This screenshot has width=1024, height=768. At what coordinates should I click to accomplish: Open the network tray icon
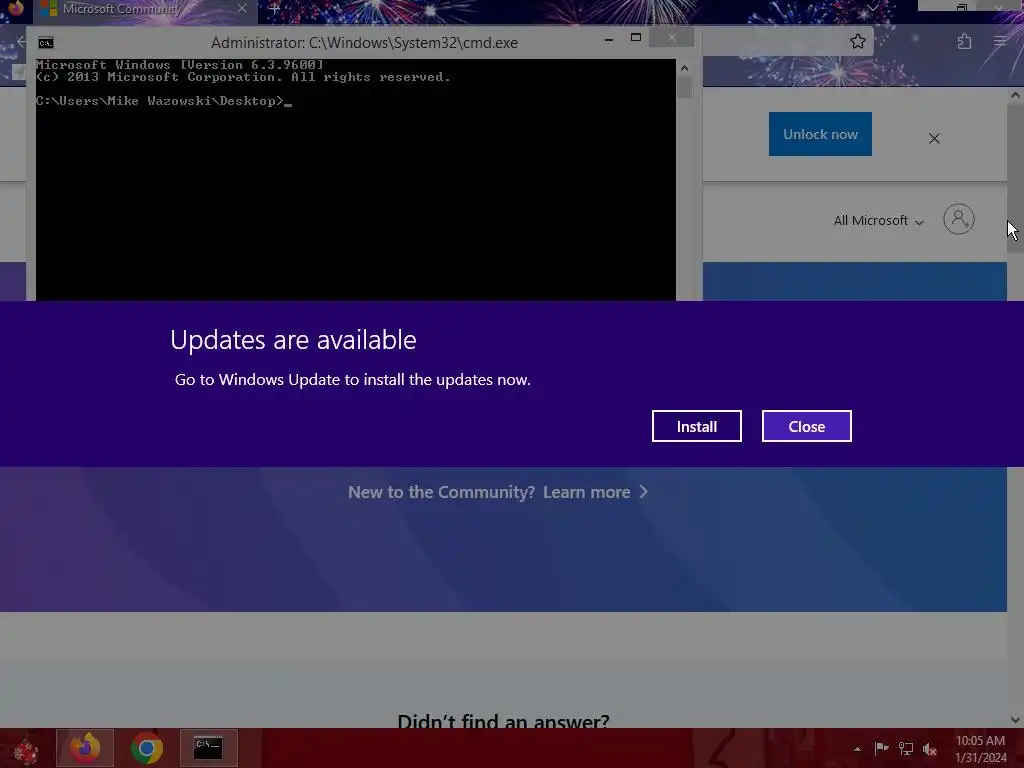click(x=905, y=748)
